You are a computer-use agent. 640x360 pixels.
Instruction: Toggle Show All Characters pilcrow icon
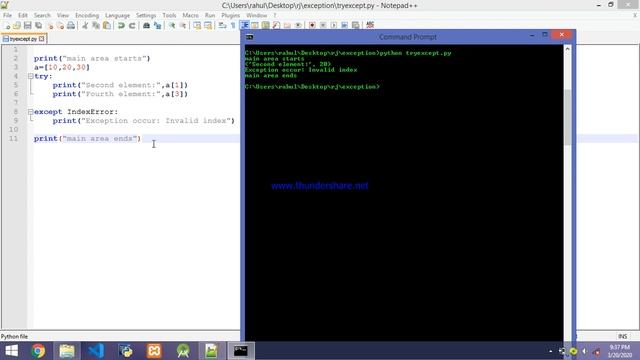tap(233, 25)
